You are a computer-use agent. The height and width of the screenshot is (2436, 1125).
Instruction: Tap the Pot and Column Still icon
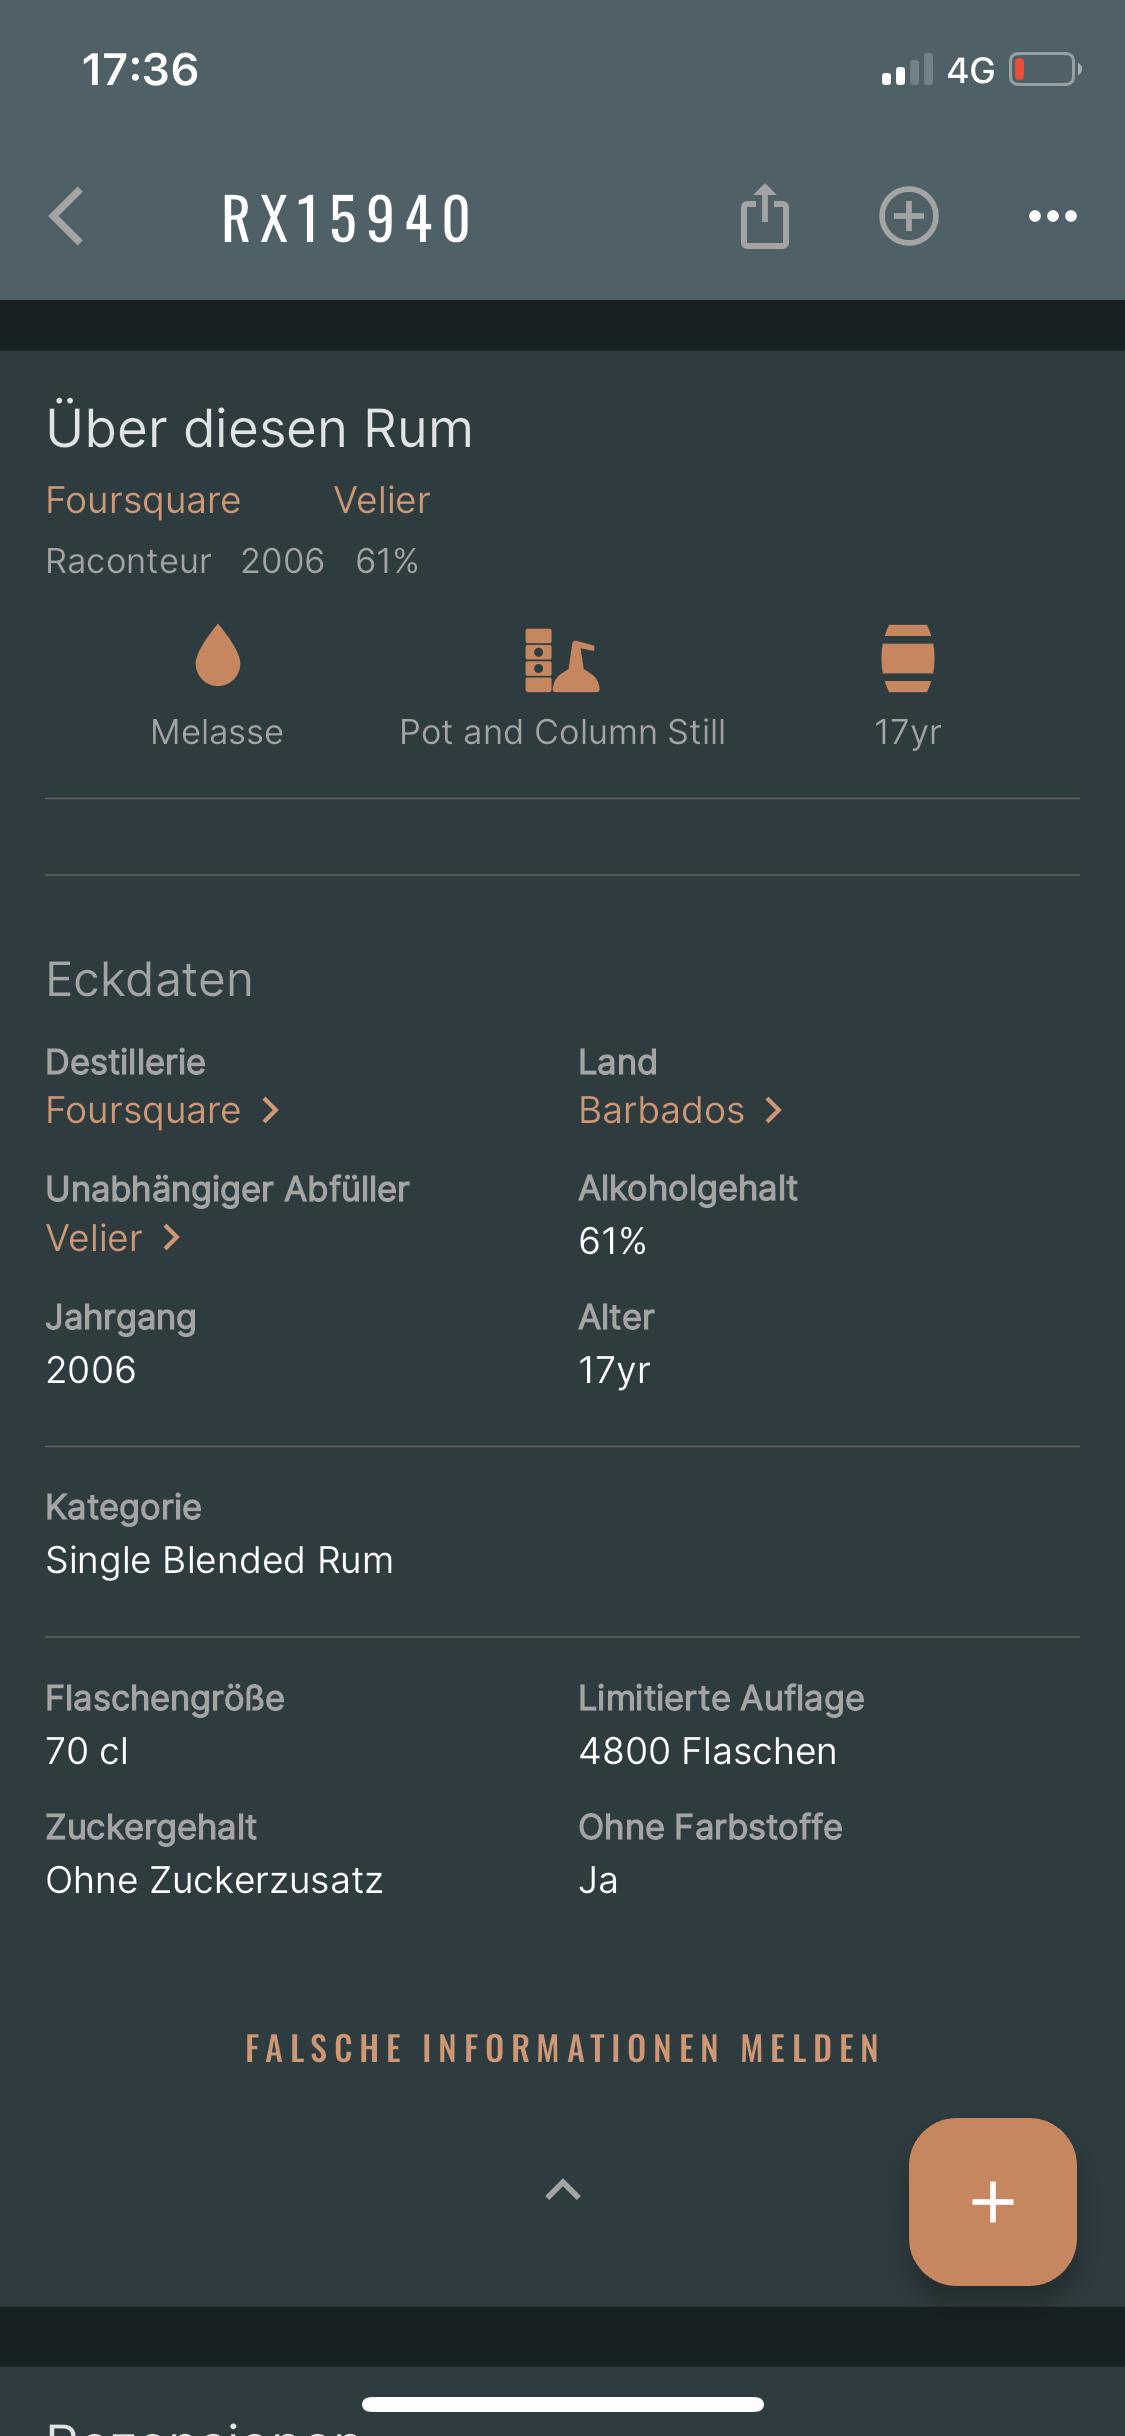click(562, 660)
